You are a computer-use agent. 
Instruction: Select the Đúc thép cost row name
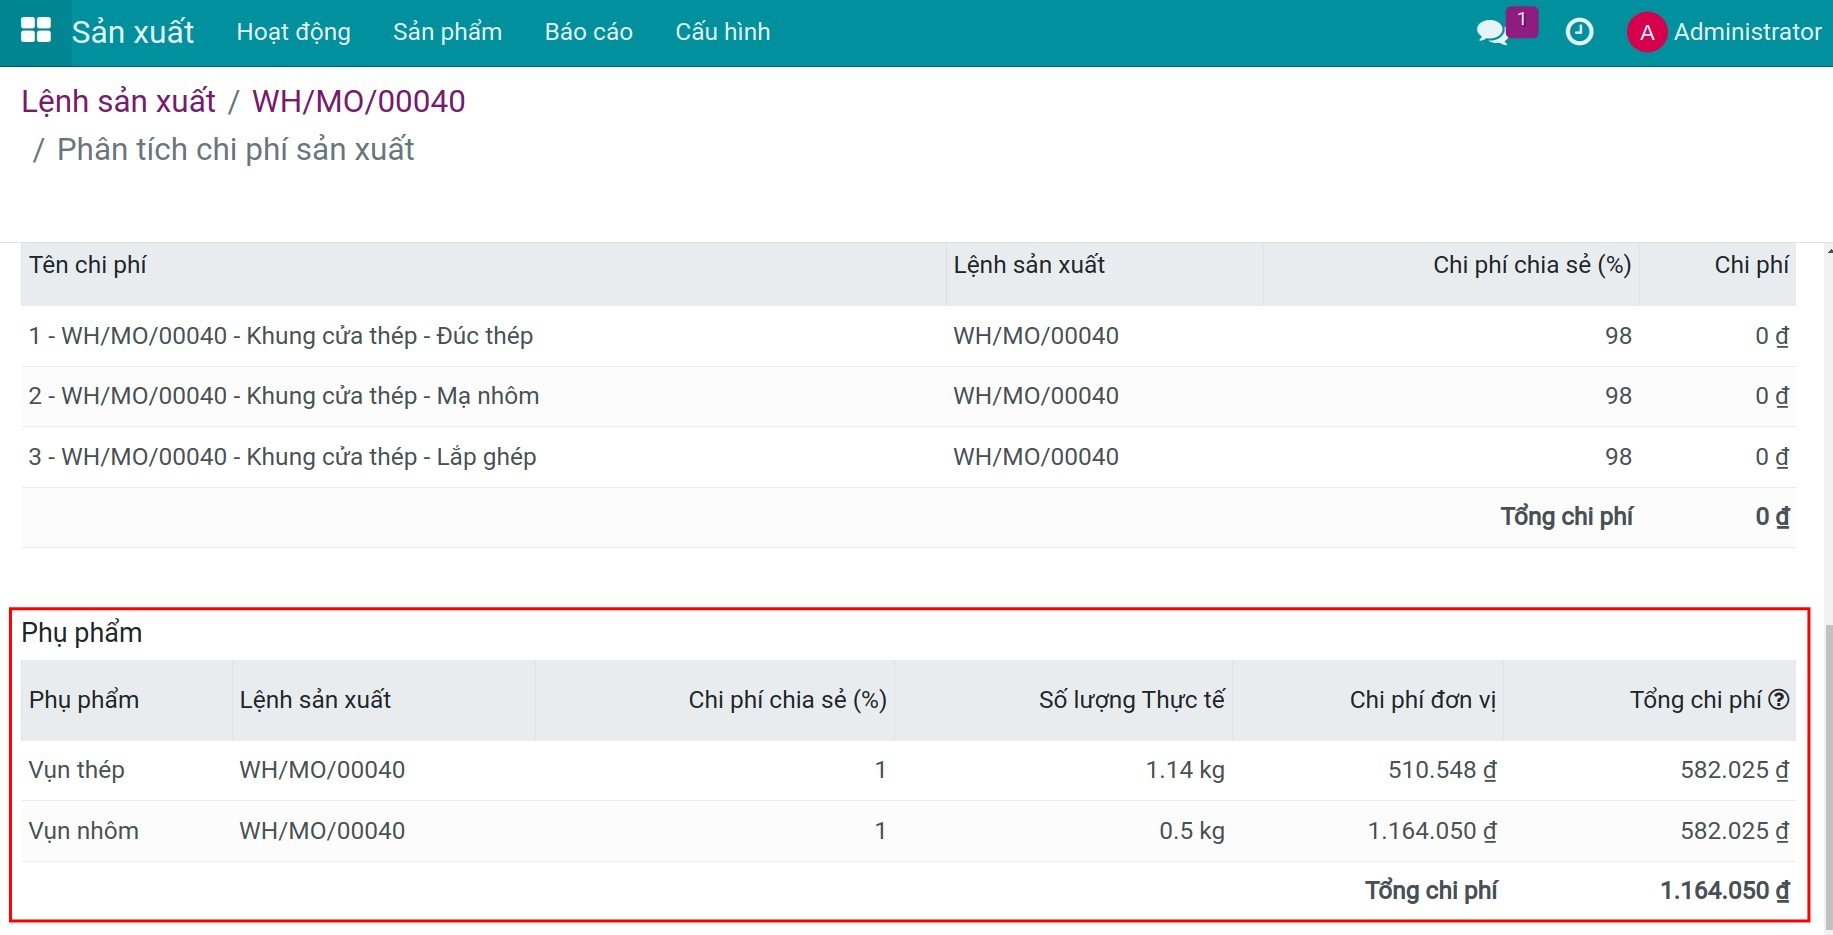coord(281,336)
